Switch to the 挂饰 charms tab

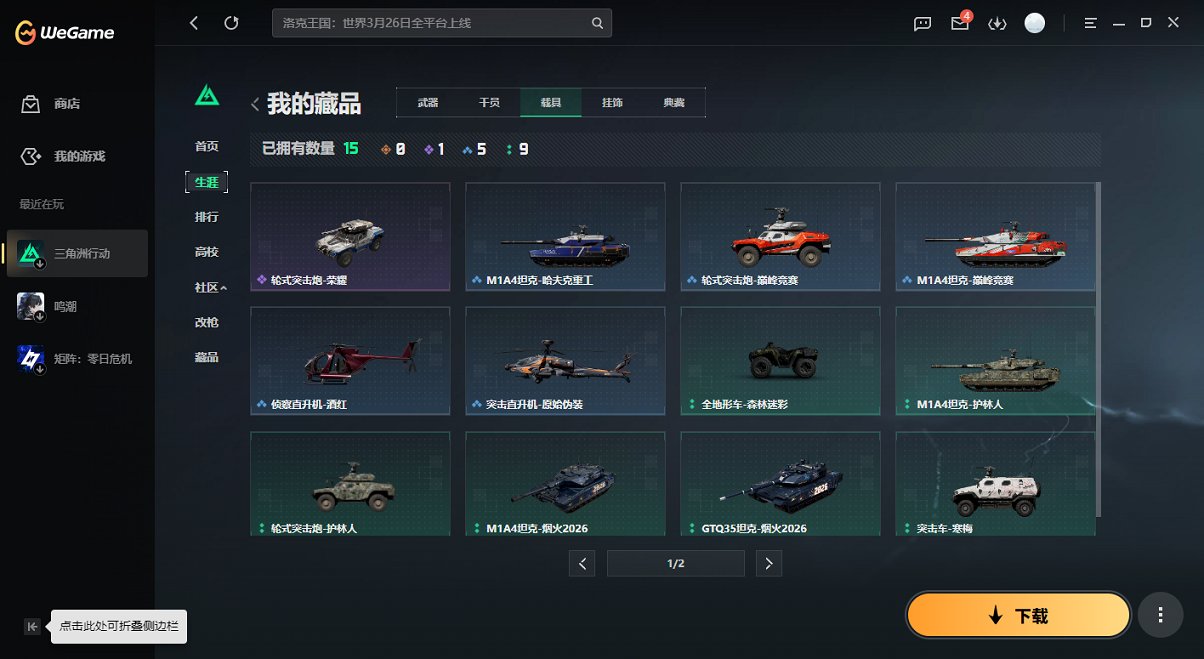pyautogui.click(x=611, y=101)
